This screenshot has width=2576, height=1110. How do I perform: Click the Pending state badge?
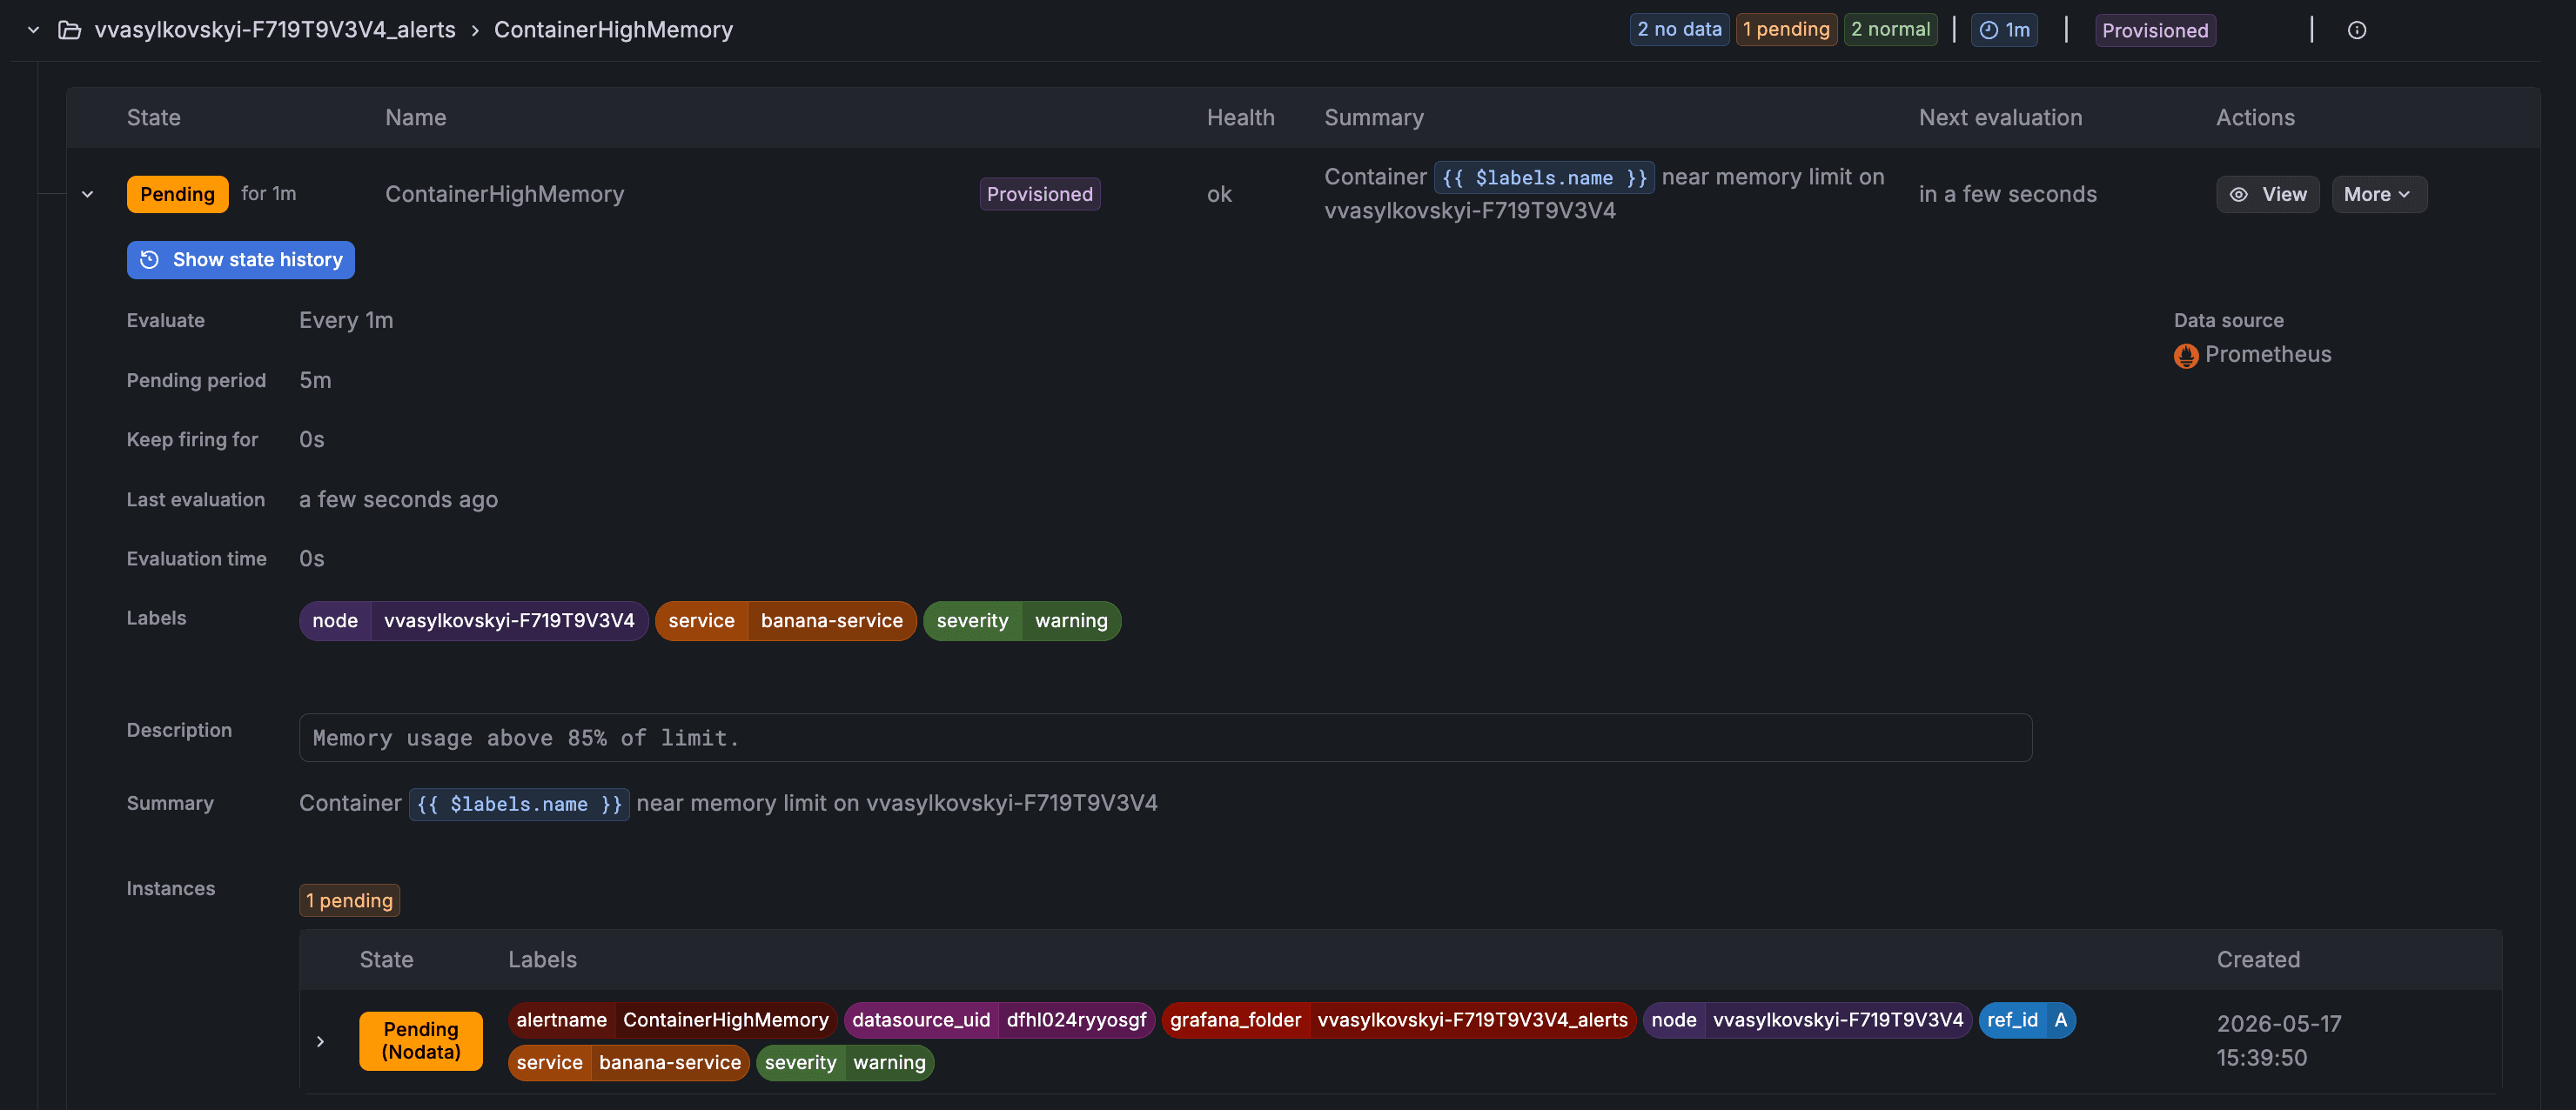pyautogui.click(x=178, y=194)
